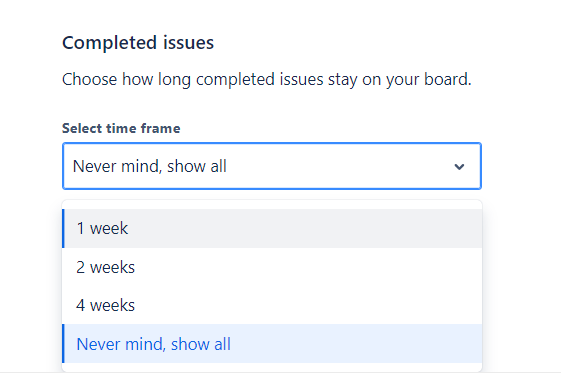This screenshot has width=561, height=373.
Task: Keep the highlighted show all option selected
Action: [272, 344]
